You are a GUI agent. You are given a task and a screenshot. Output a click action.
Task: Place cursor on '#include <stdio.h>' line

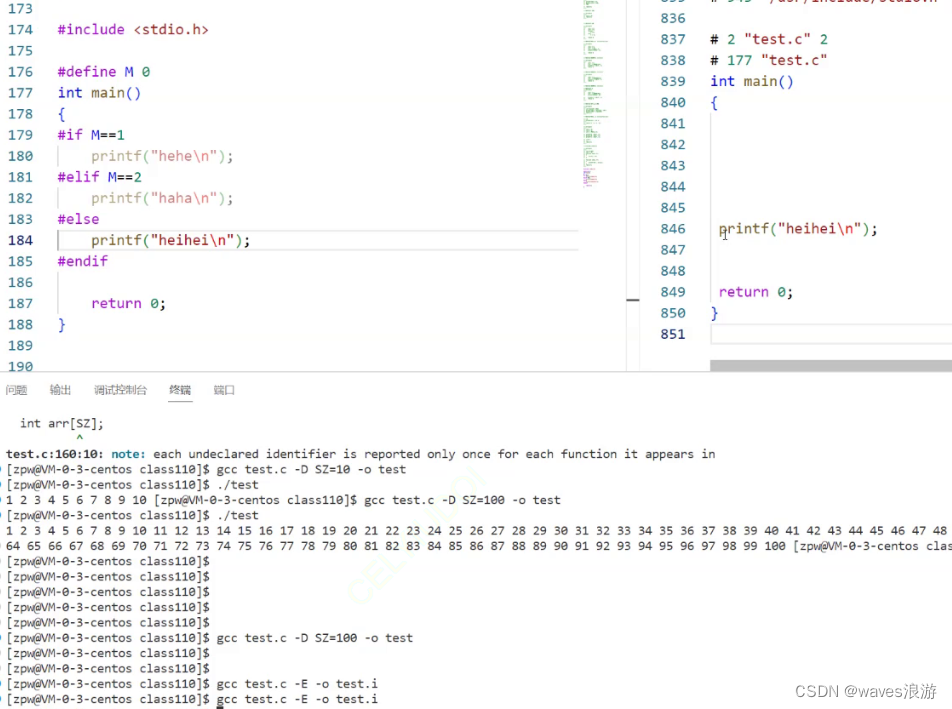click(x=133, y=30)
